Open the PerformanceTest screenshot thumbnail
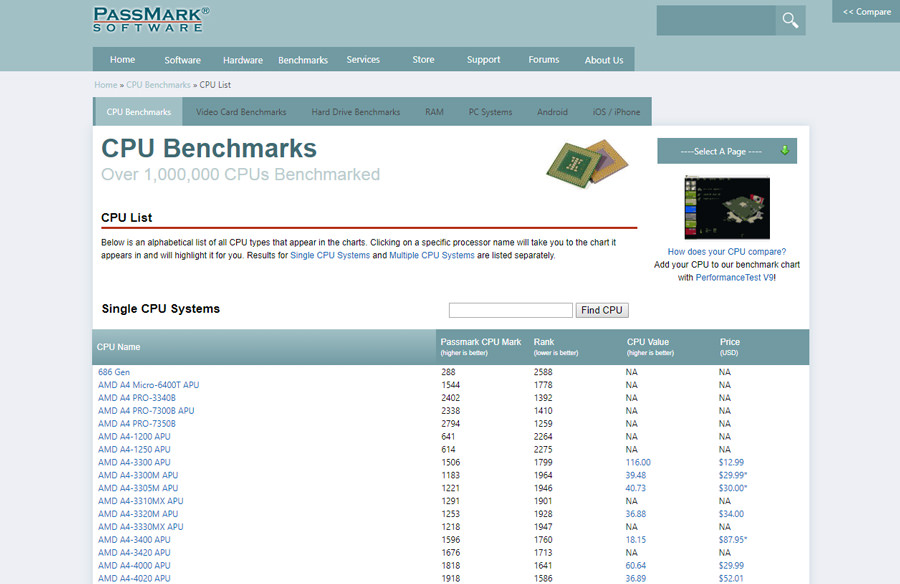 tap(727, 208)
